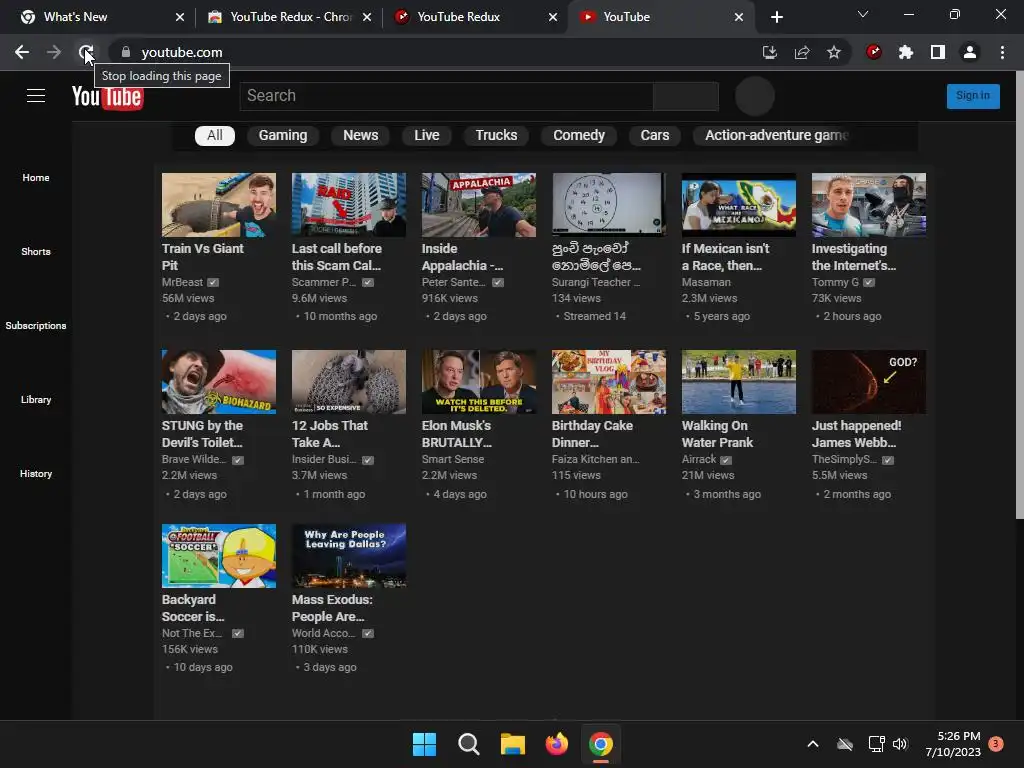
Task: Open Windows Start menu
Action: [424, 744]
